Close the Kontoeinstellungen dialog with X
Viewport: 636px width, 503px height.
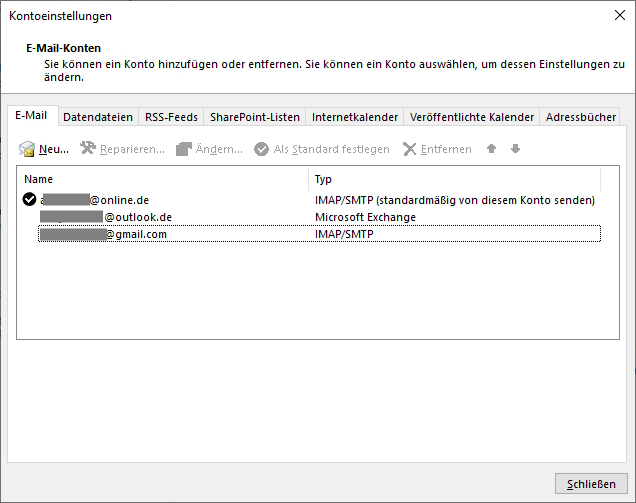pyautogui.click(x=619, y=15)
